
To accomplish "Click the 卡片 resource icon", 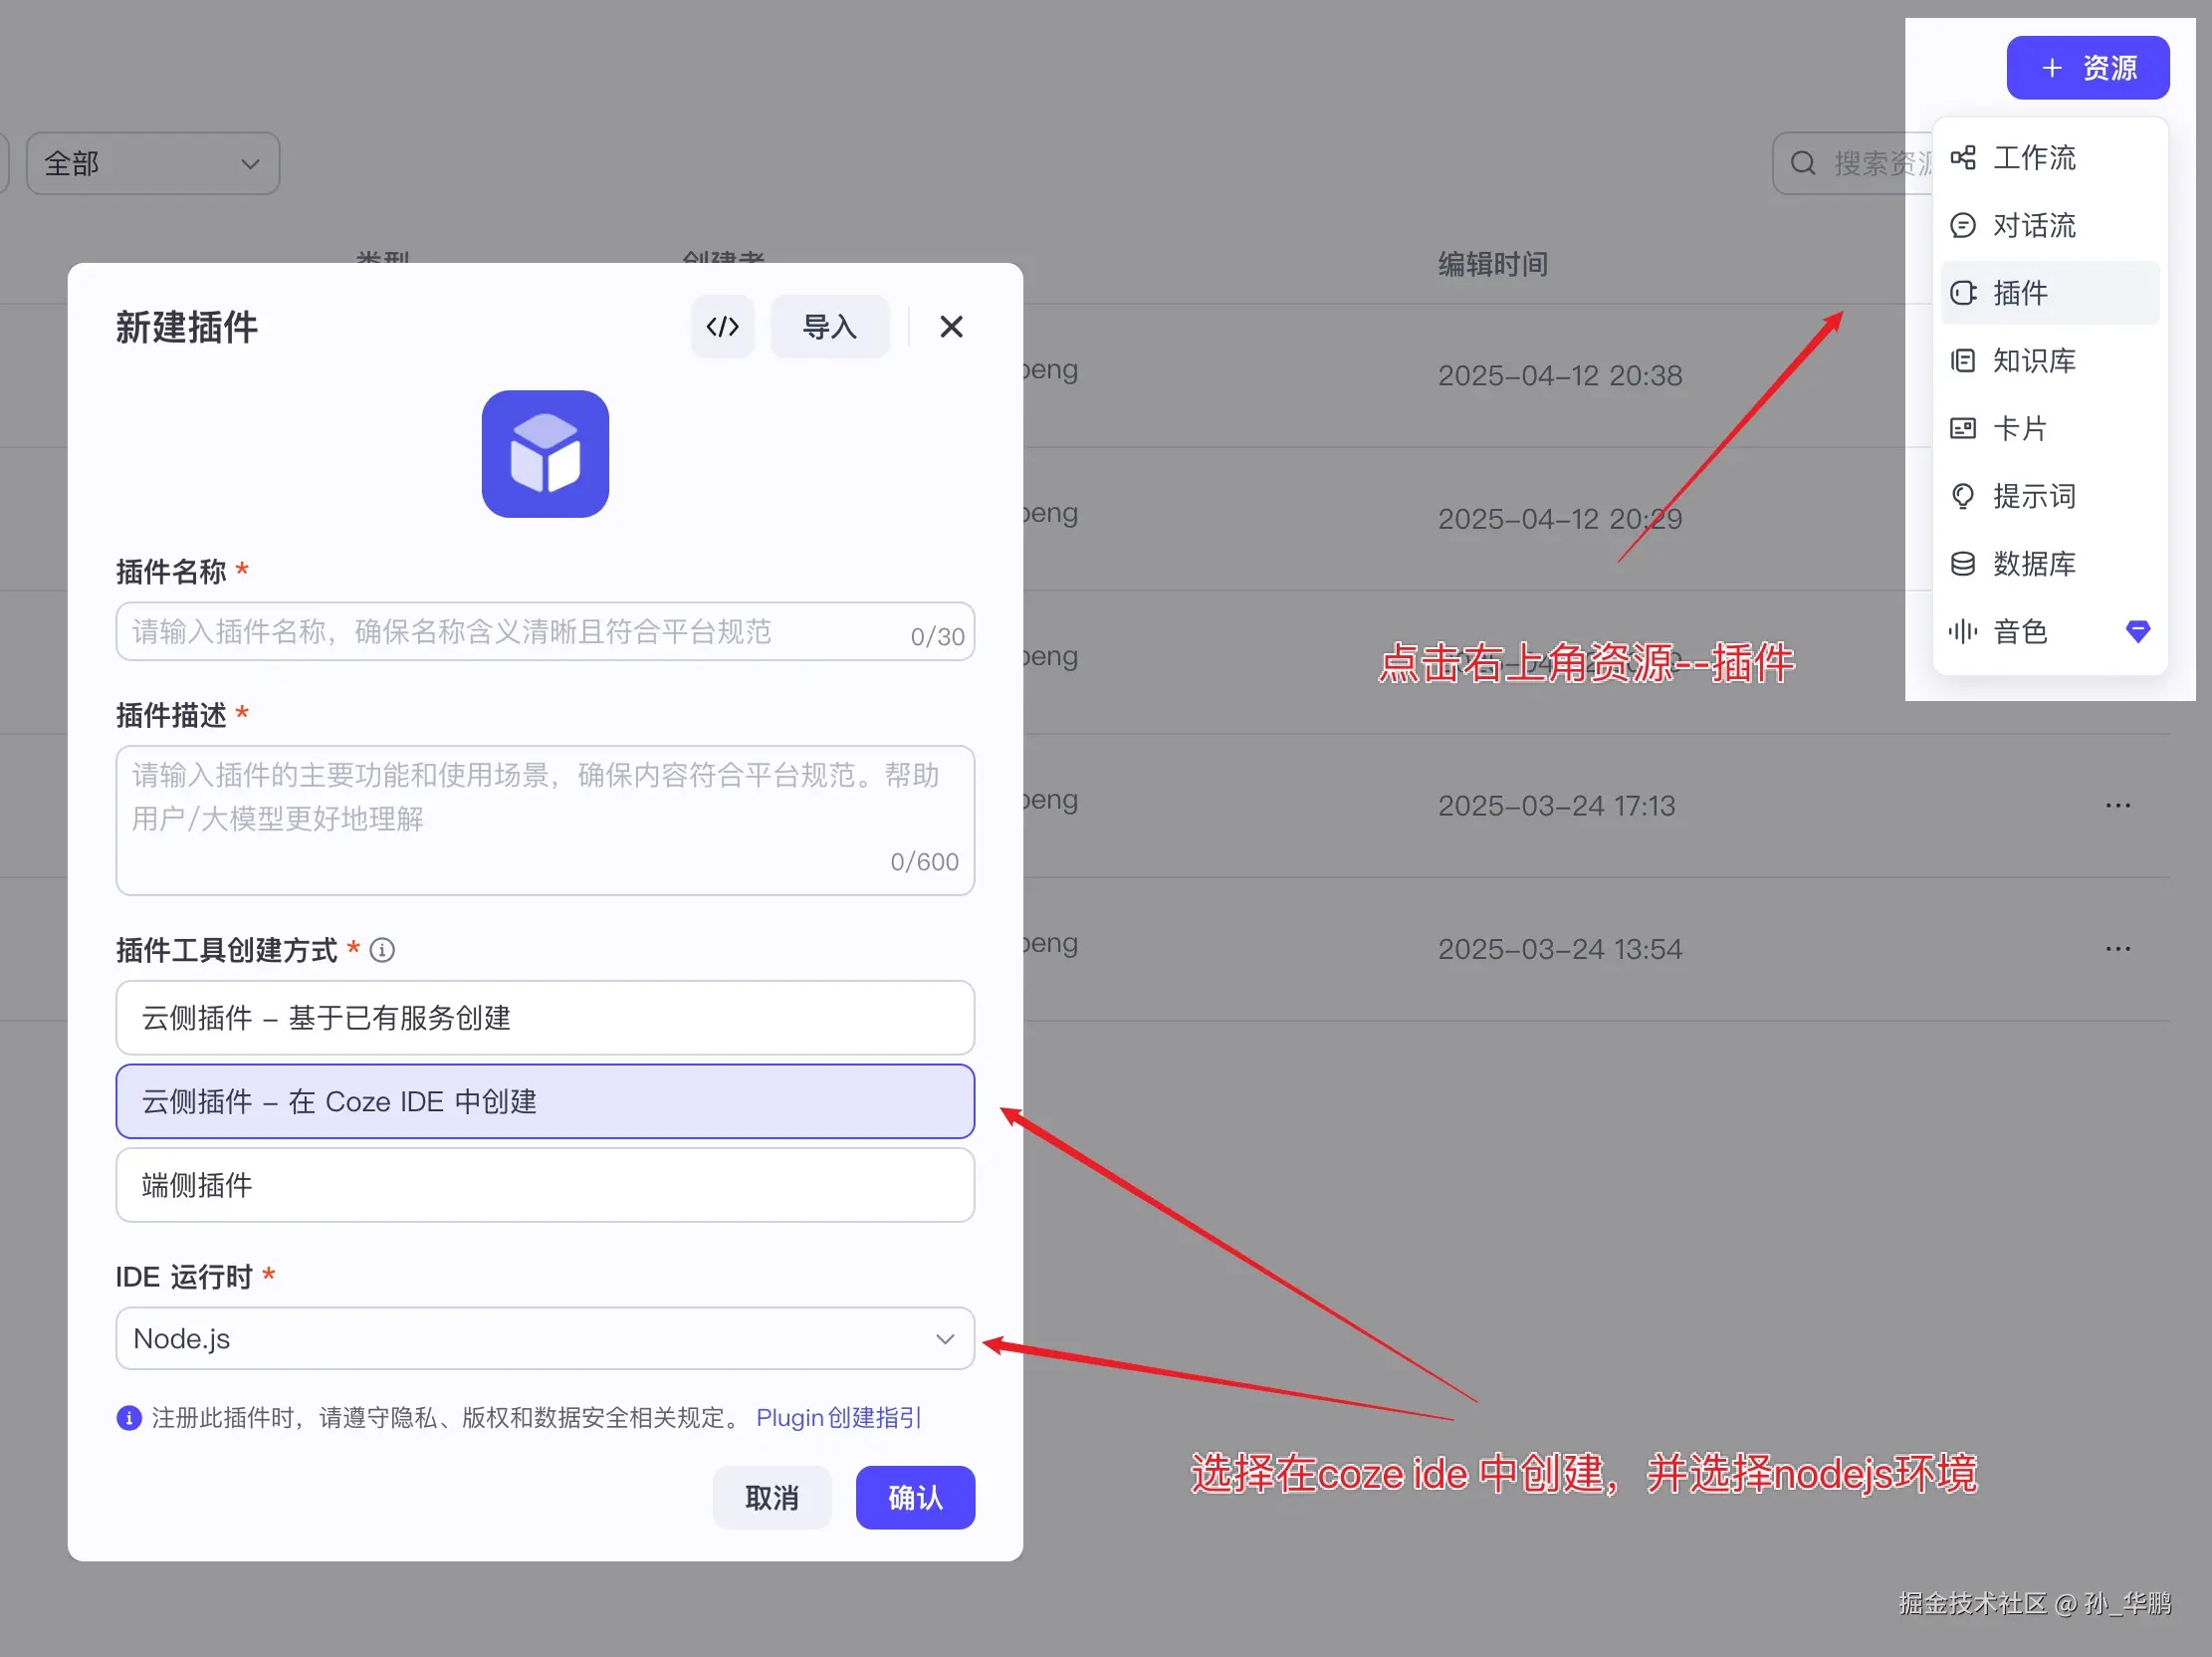I will tap(1964, 428).
